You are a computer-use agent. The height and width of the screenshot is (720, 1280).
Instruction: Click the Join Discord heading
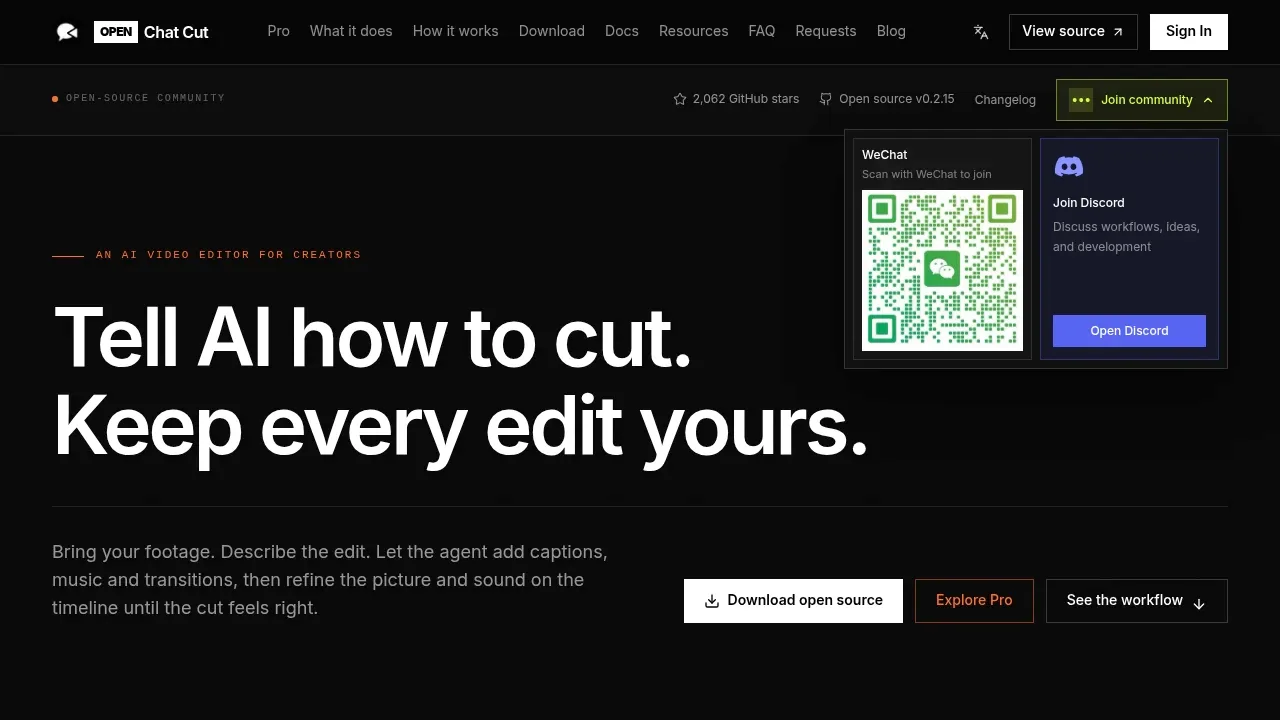(x=1088, y=203)
